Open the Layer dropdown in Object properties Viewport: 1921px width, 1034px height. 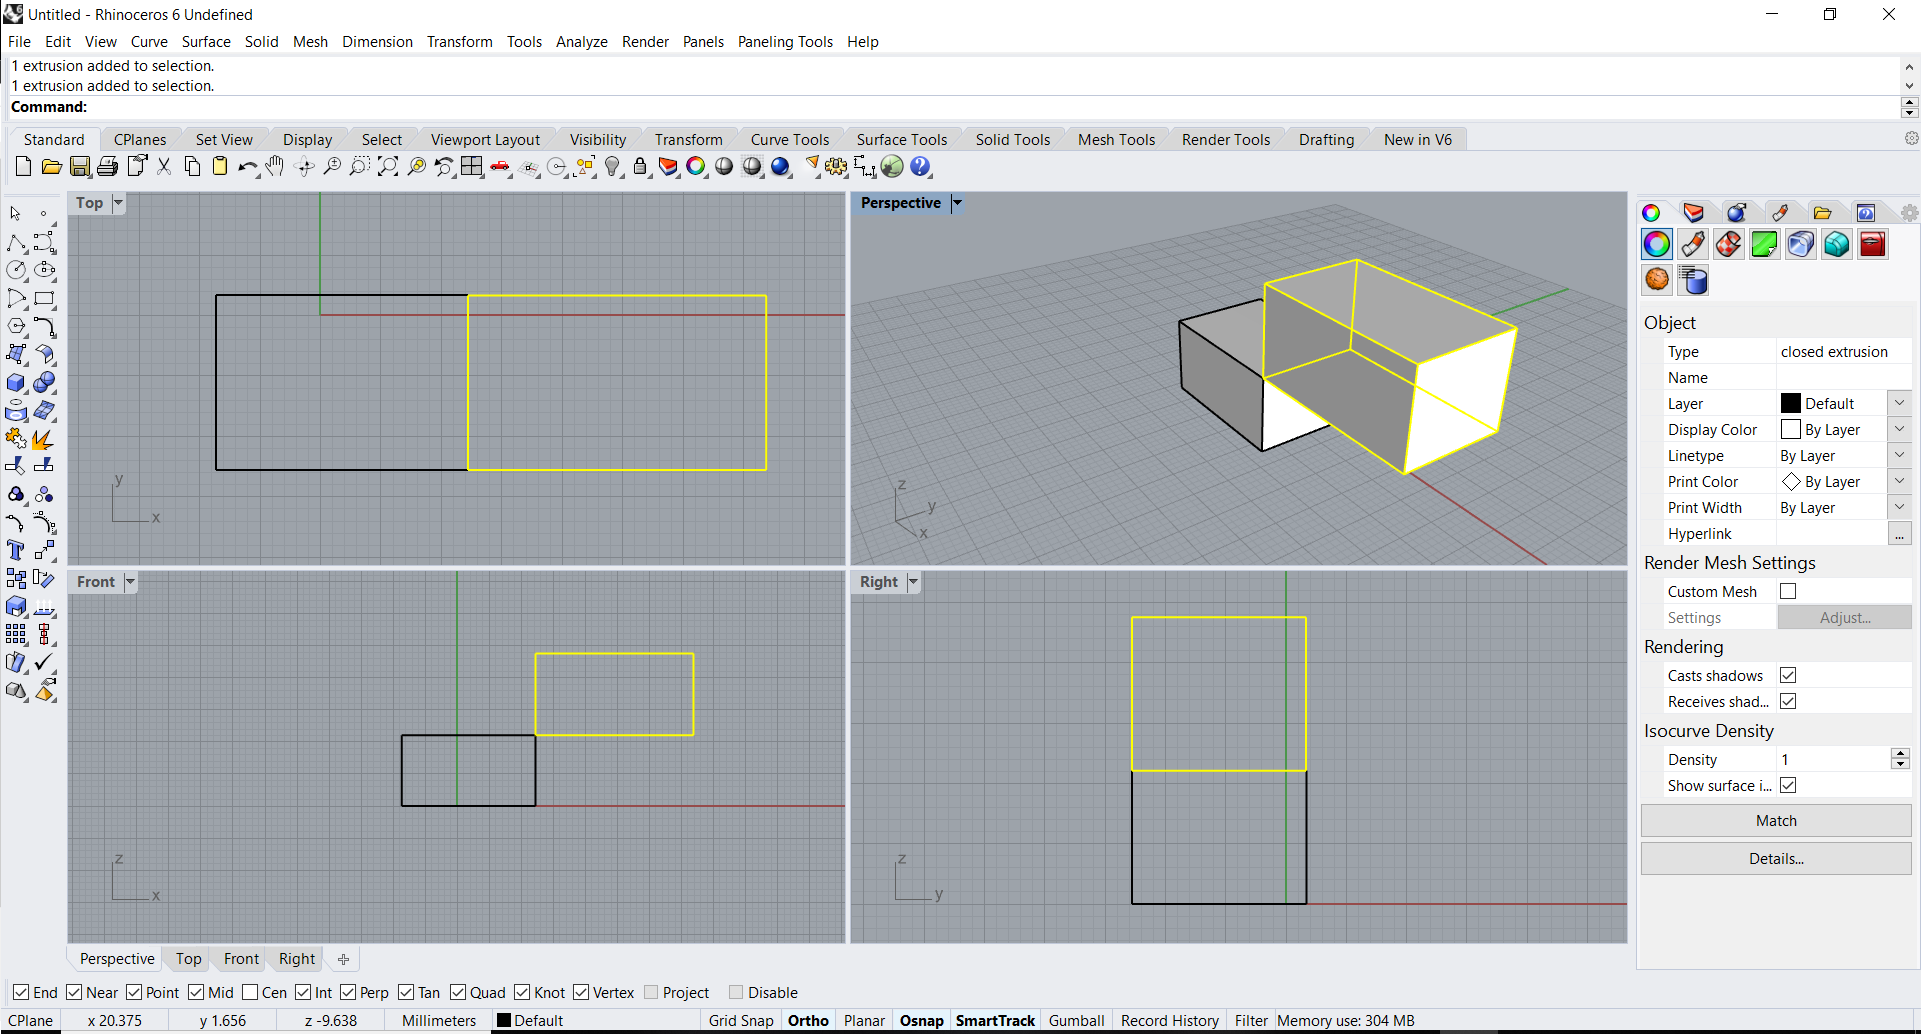1899,404
